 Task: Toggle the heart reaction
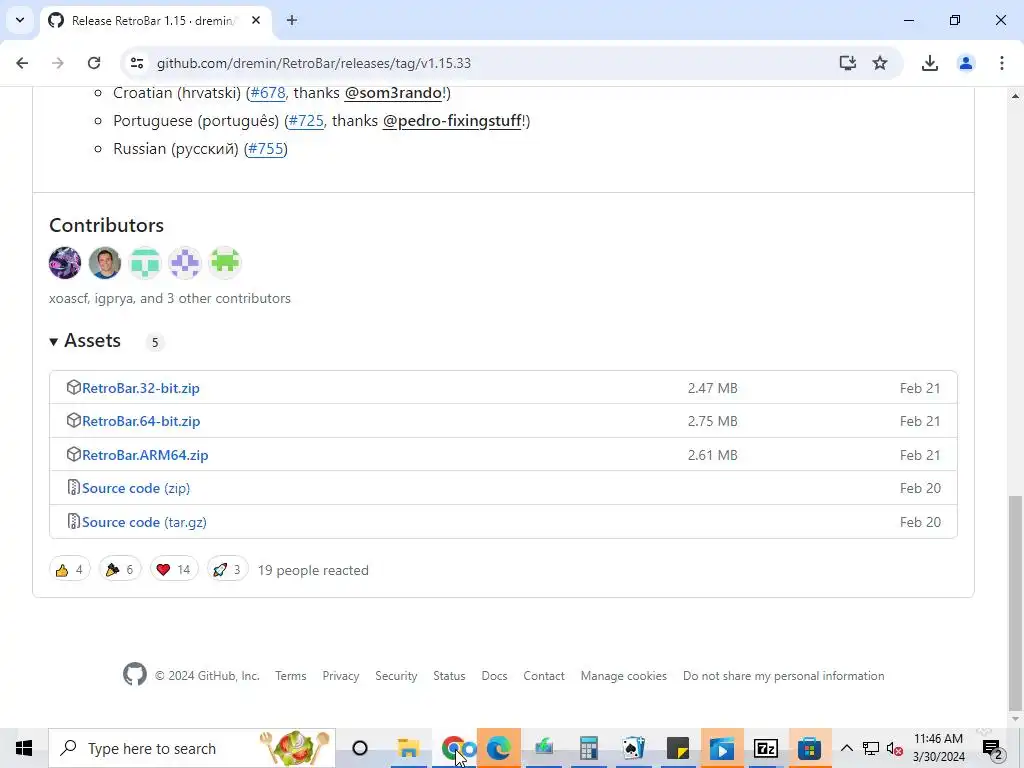pos(174,570)
